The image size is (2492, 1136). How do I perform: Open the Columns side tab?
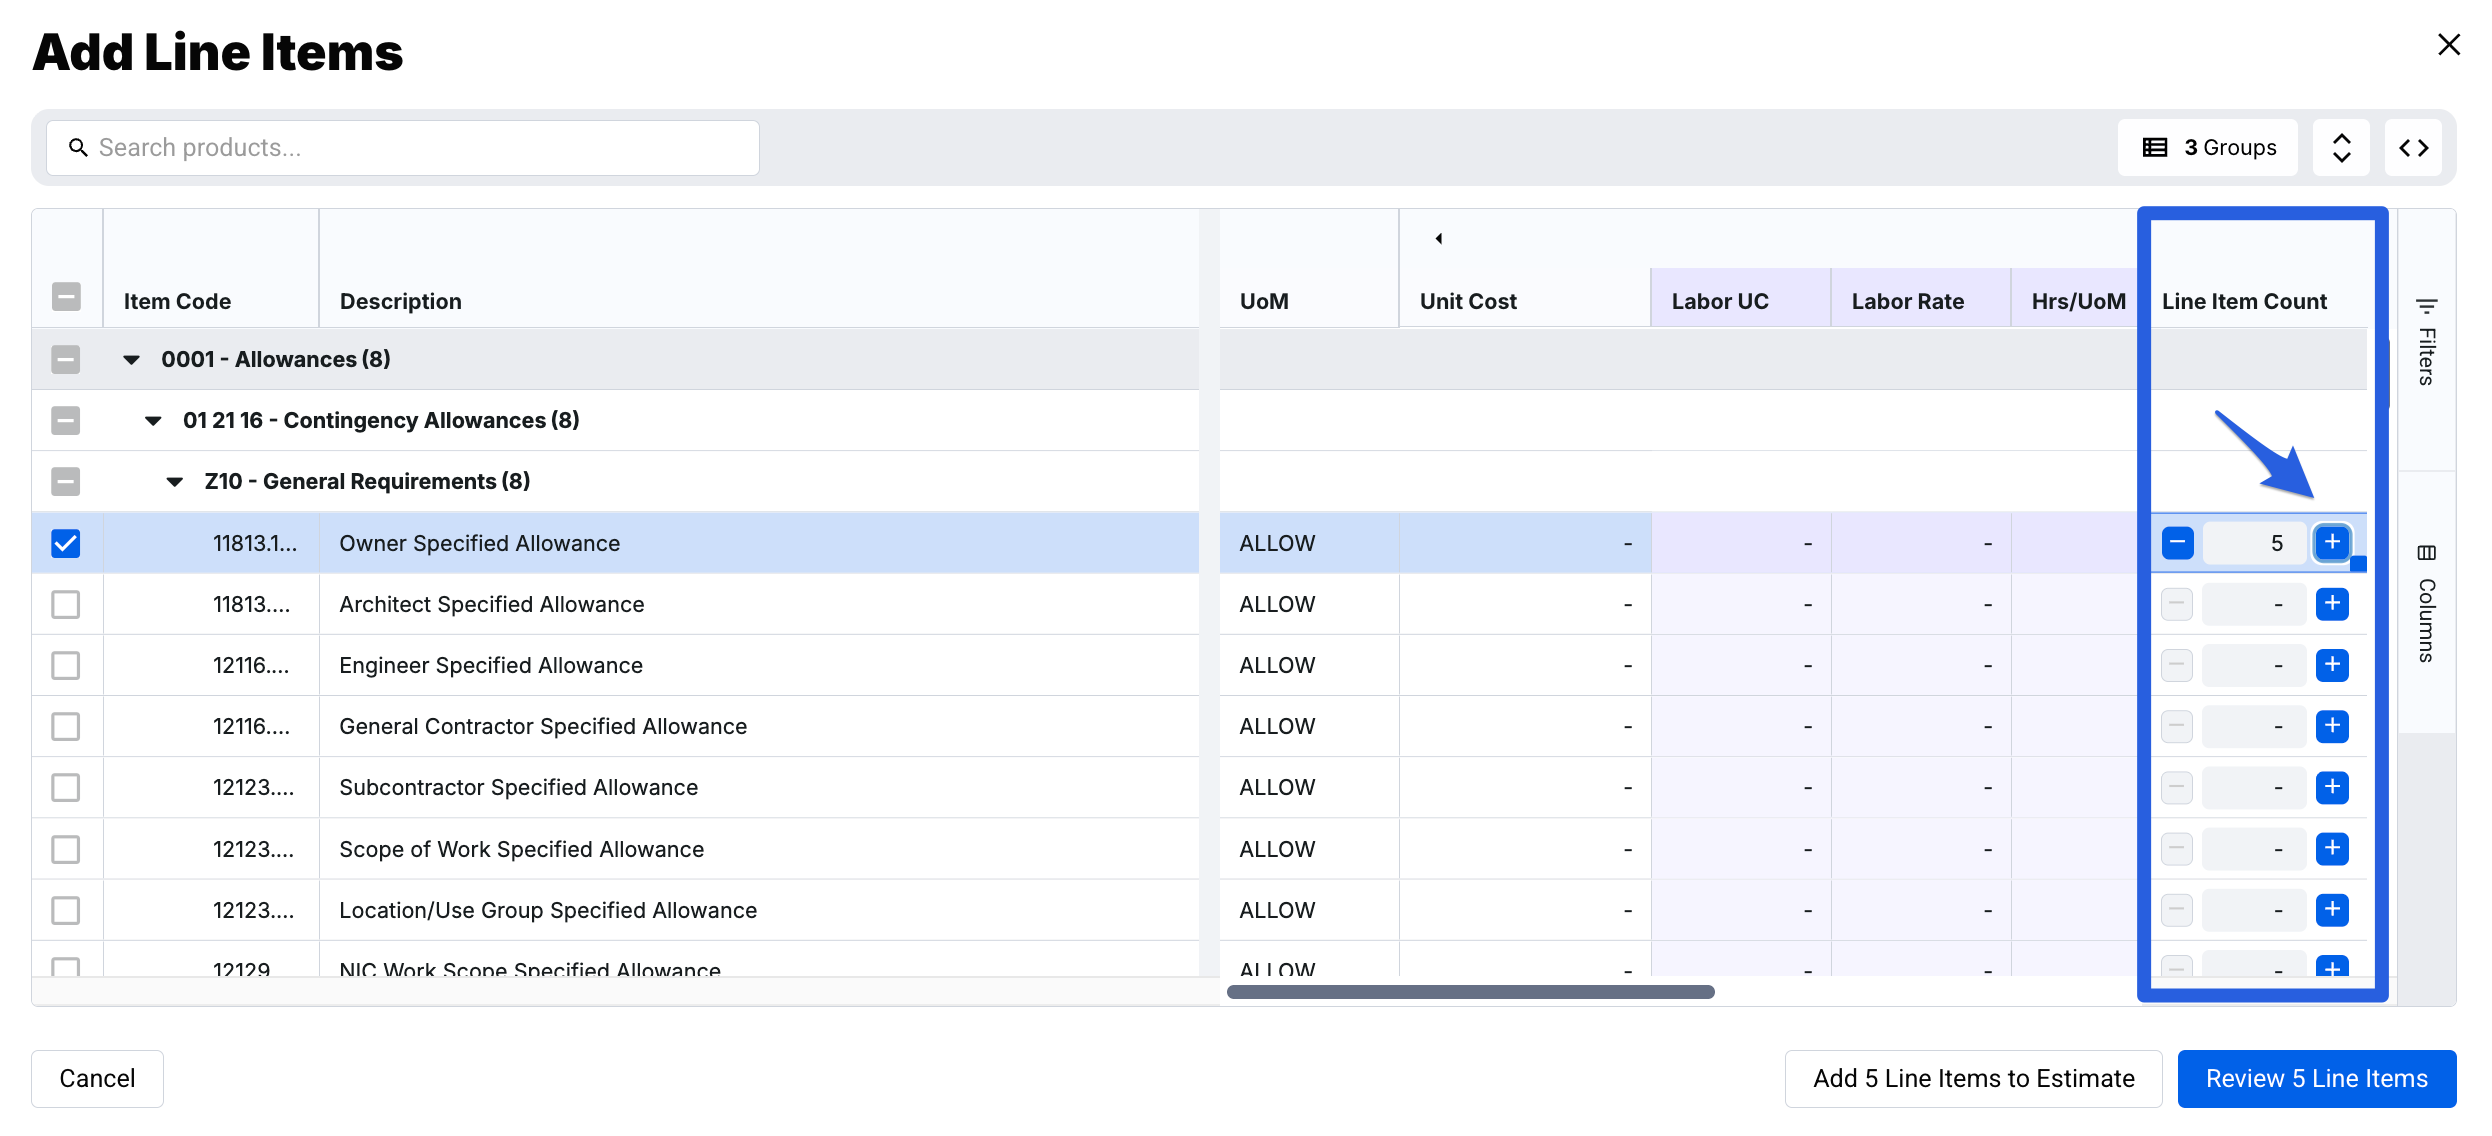tap(2426, 603)
